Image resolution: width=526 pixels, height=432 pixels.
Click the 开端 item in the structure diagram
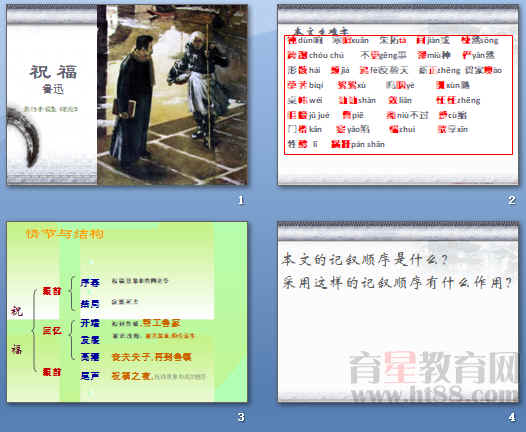point(90,323)
